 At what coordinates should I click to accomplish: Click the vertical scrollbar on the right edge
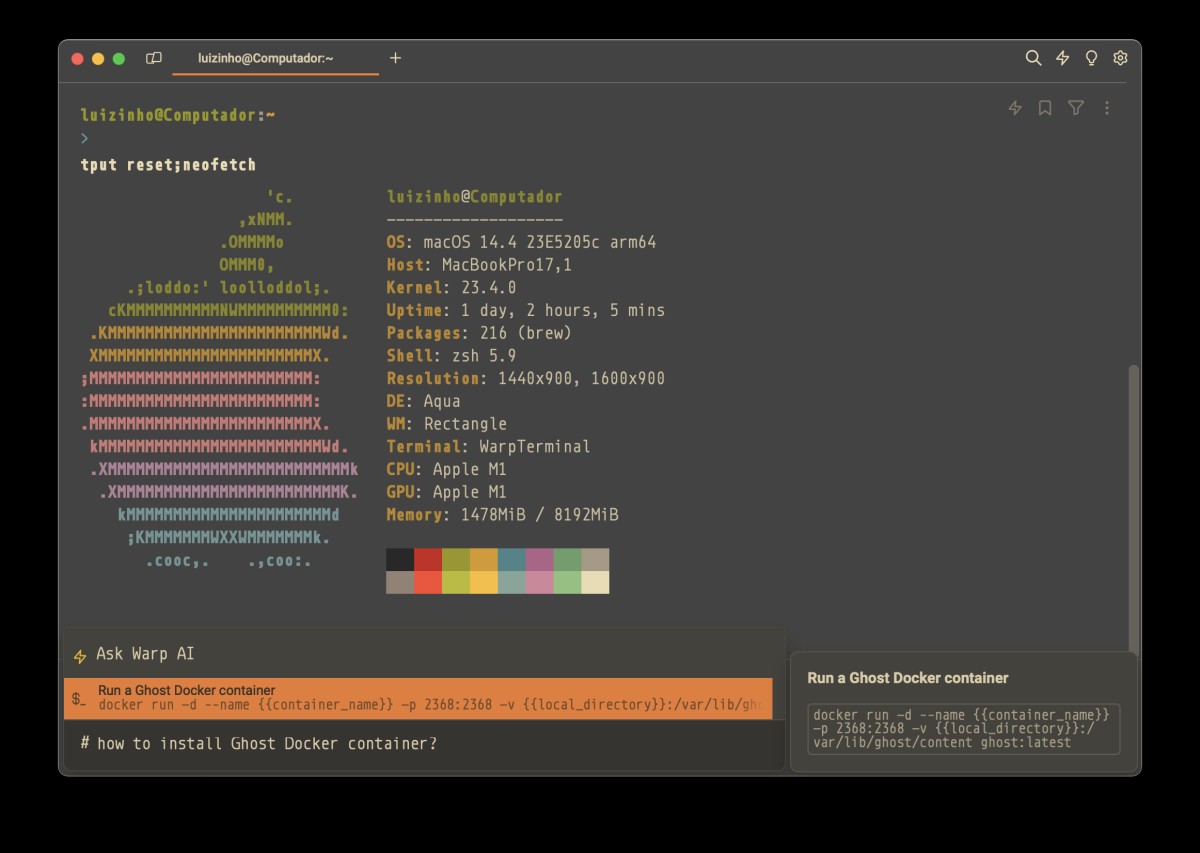point(1133,500)
